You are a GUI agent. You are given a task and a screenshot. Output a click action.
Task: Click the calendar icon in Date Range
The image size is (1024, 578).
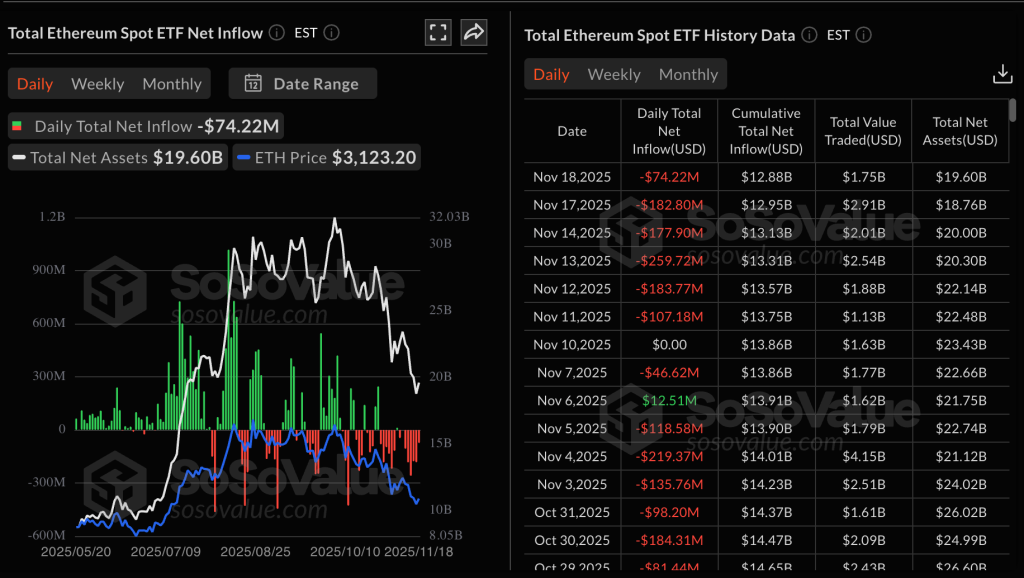[253, 84]
